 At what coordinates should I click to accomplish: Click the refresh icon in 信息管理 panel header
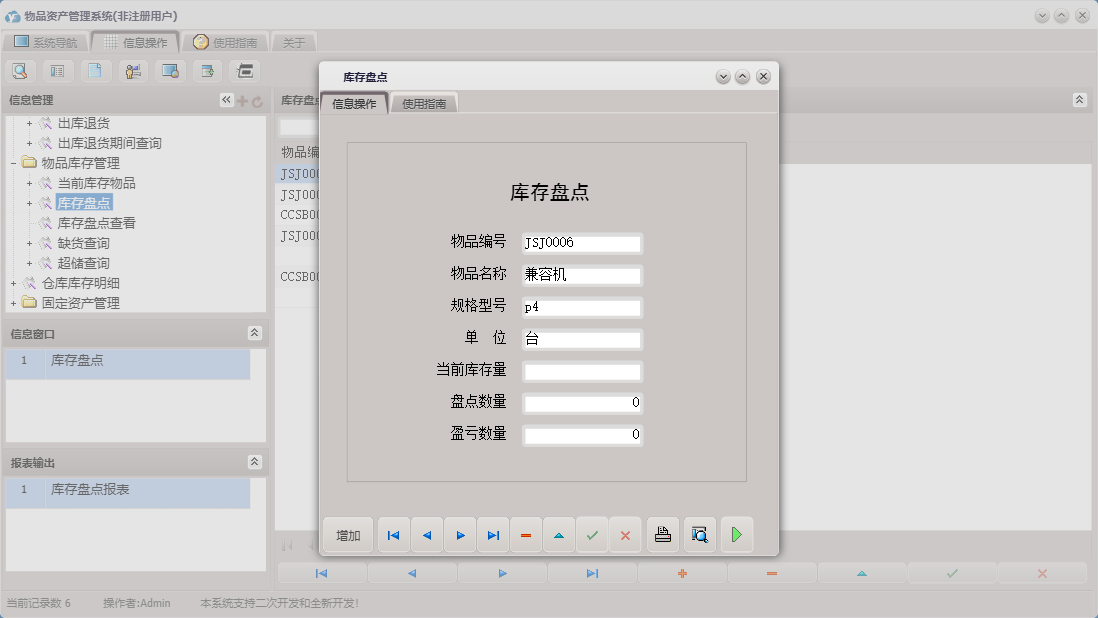(258, 99)
